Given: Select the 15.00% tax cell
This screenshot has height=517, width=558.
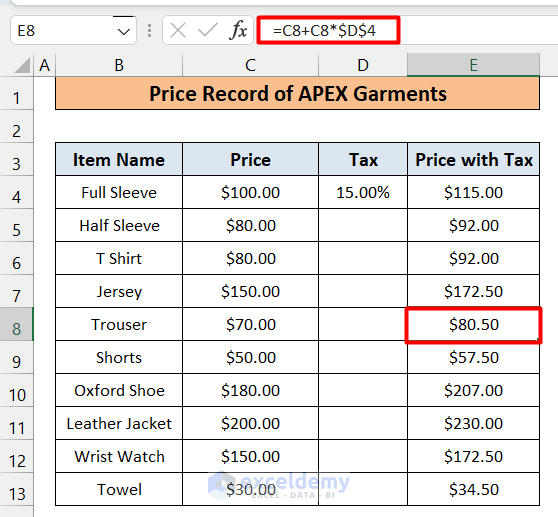Looking at the screenshot, I should (x=363, y=192).
